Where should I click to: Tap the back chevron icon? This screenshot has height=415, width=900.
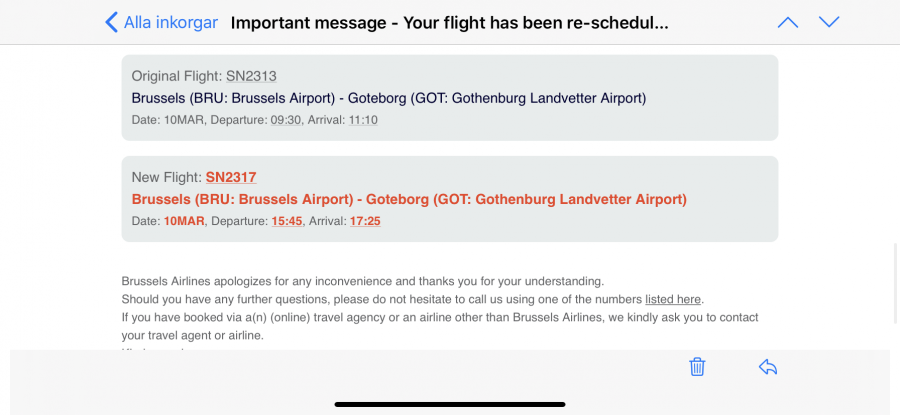pos(111,22)
